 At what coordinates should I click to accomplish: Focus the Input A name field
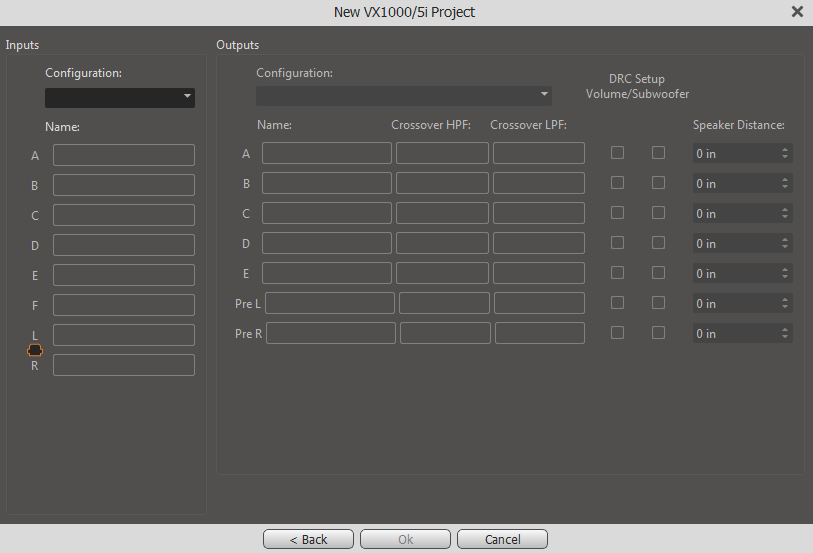point(124,155)
